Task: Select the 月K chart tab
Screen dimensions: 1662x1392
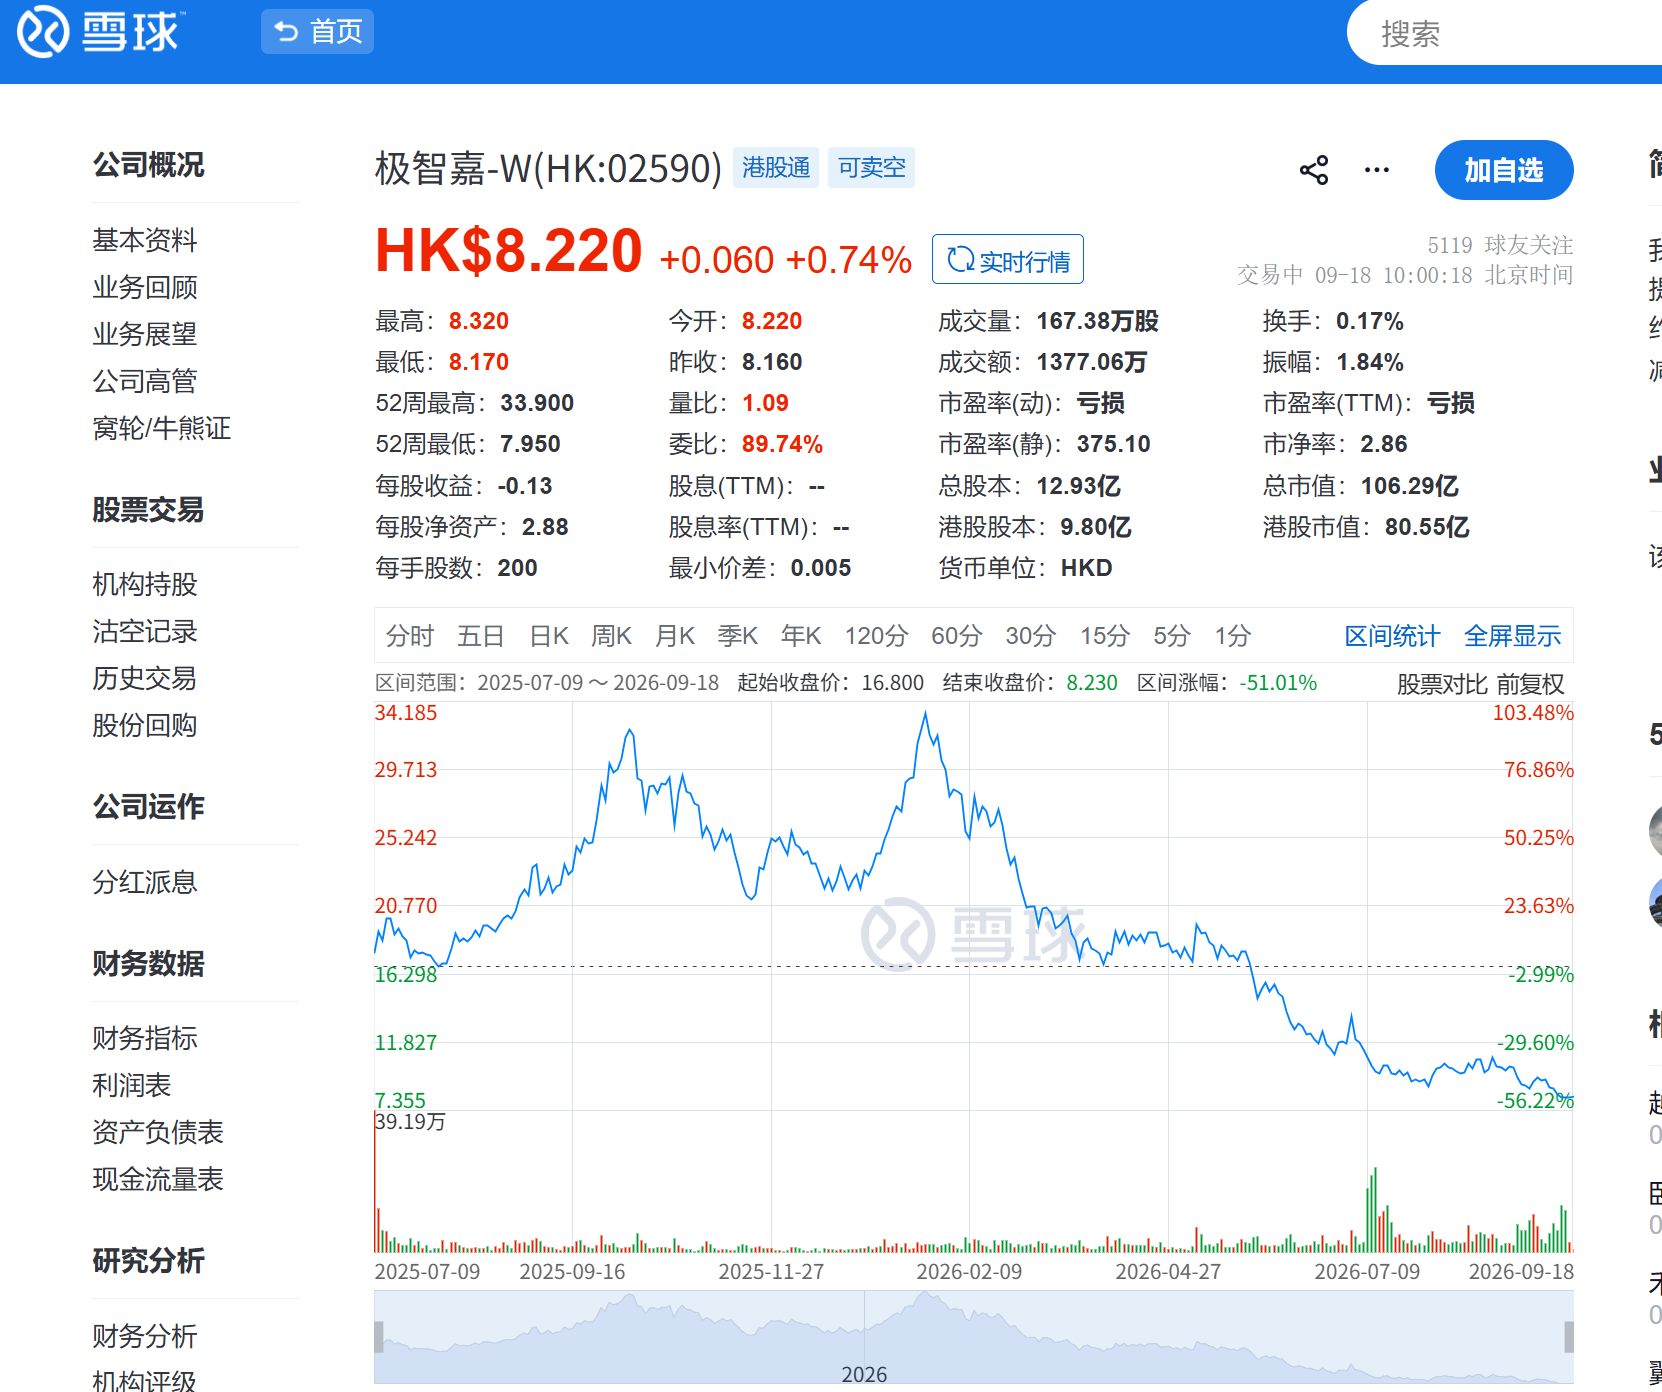Action: pyautogui.click(x=675, y=636)
